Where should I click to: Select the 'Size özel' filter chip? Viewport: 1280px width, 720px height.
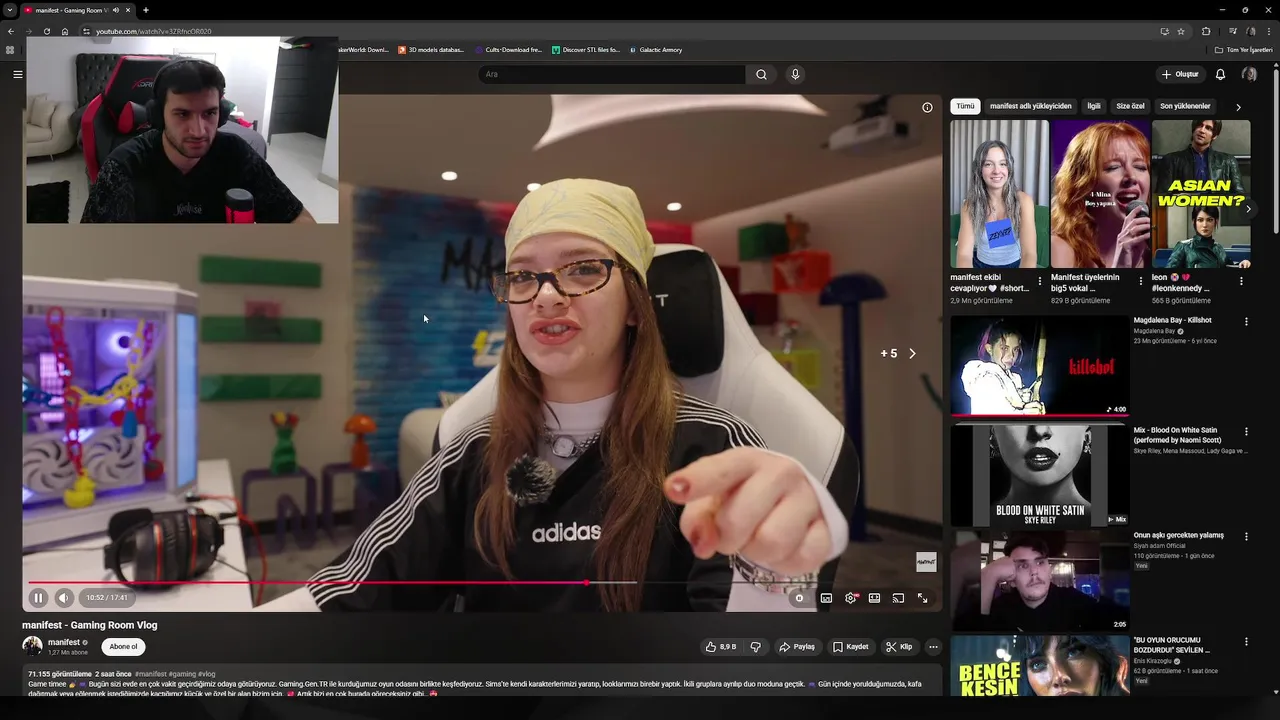click(x=1130, y=106)
